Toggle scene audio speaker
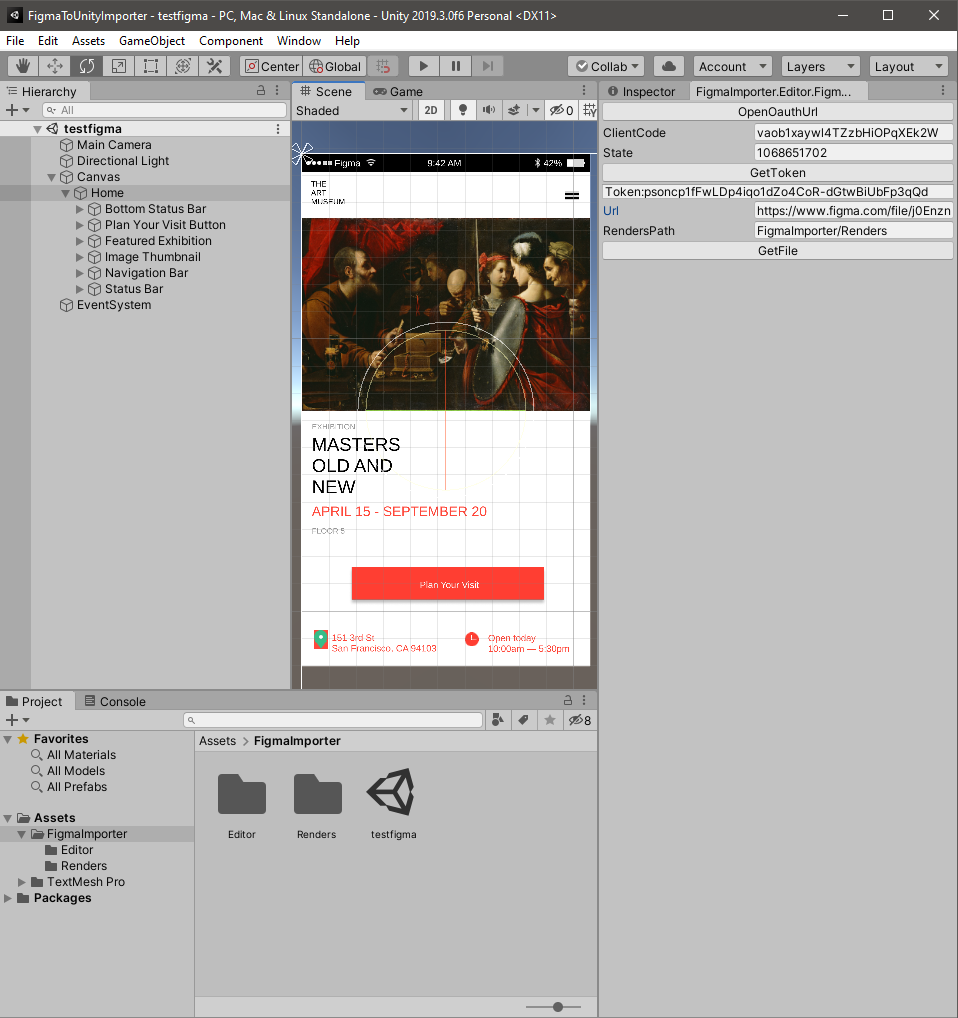 click(x=488, y=111)
